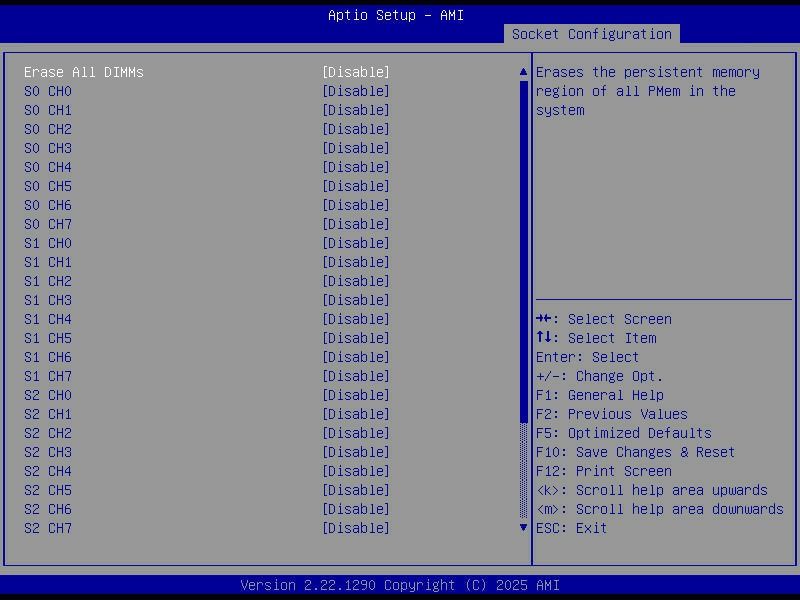The image size is (800, 600).
Task: Change S0 CH3 Disable setting
Action: click(356, 148)
